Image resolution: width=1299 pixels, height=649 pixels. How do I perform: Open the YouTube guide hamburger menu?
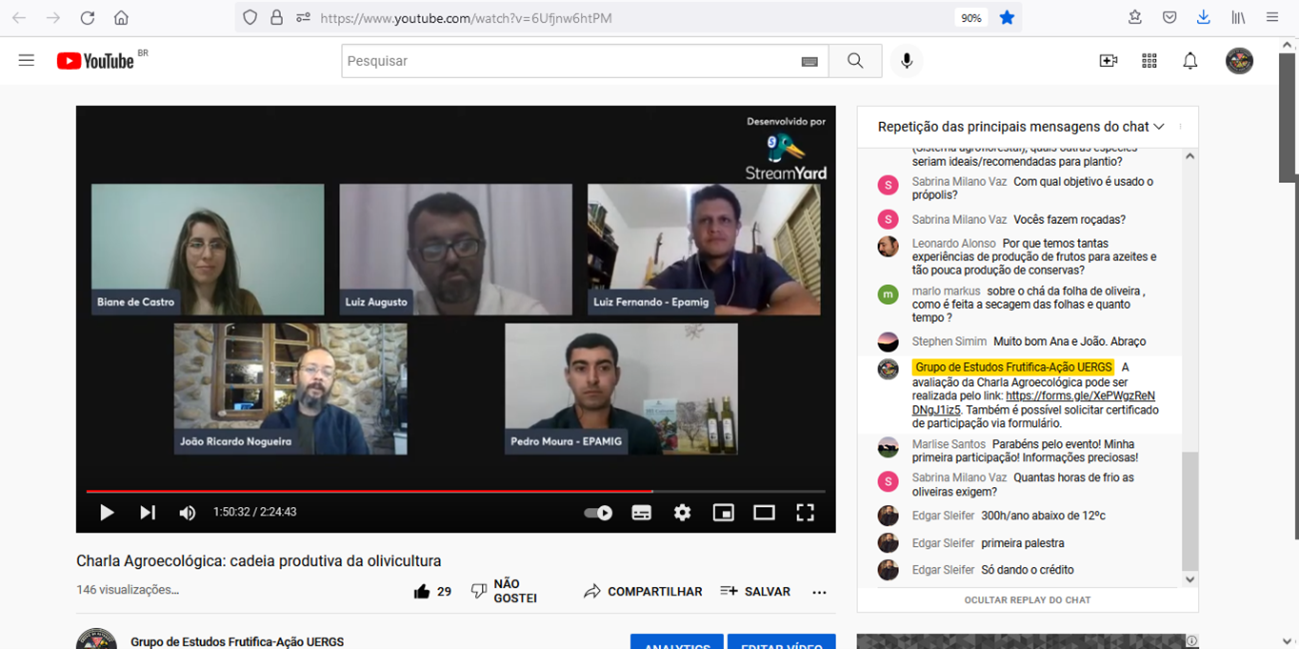(x=26, y=60)
